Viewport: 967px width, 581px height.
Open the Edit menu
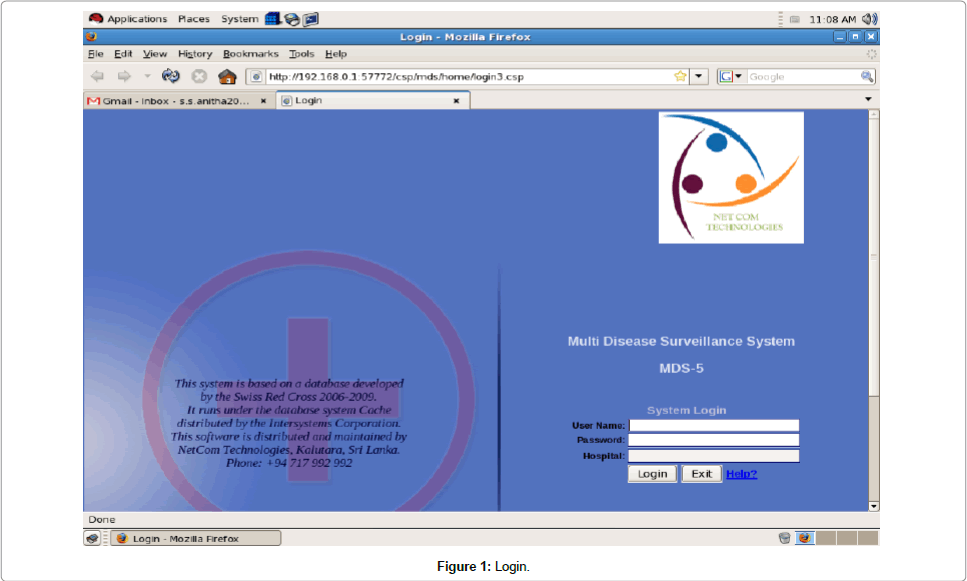pyautogui.click(x=123, y=54)
